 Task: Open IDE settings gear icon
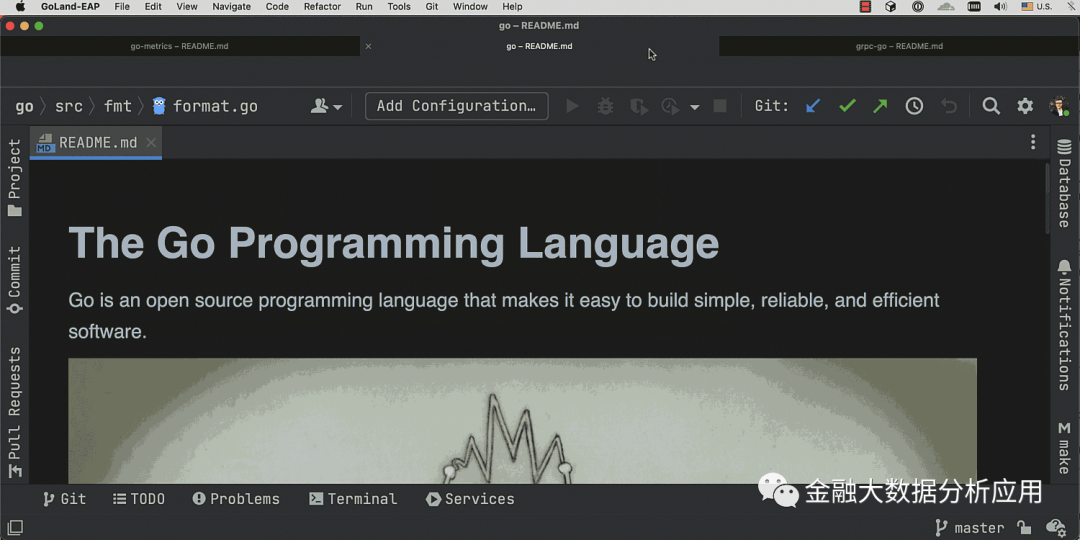tap(1025, 106)
